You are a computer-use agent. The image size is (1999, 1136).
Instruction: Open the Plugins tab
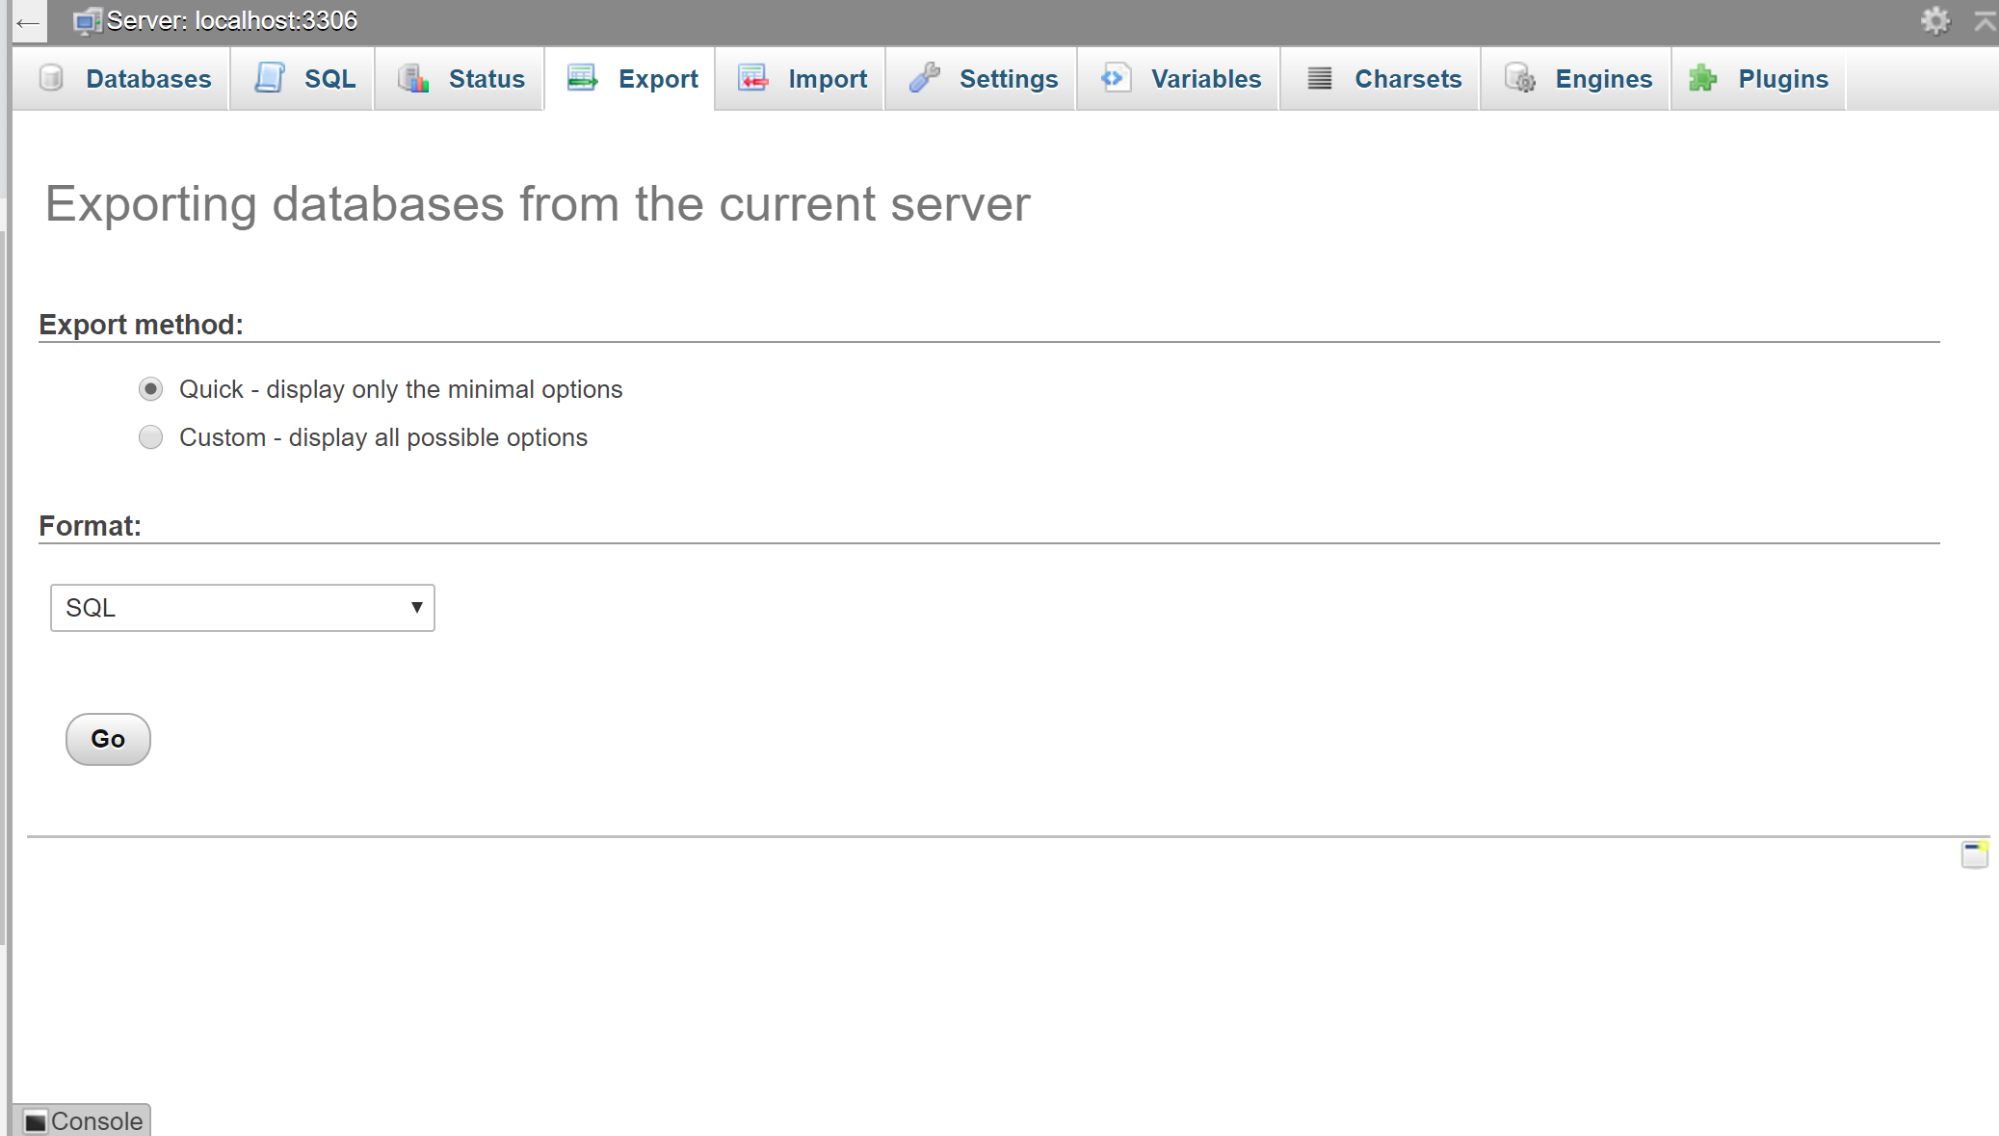[1759, 79]
